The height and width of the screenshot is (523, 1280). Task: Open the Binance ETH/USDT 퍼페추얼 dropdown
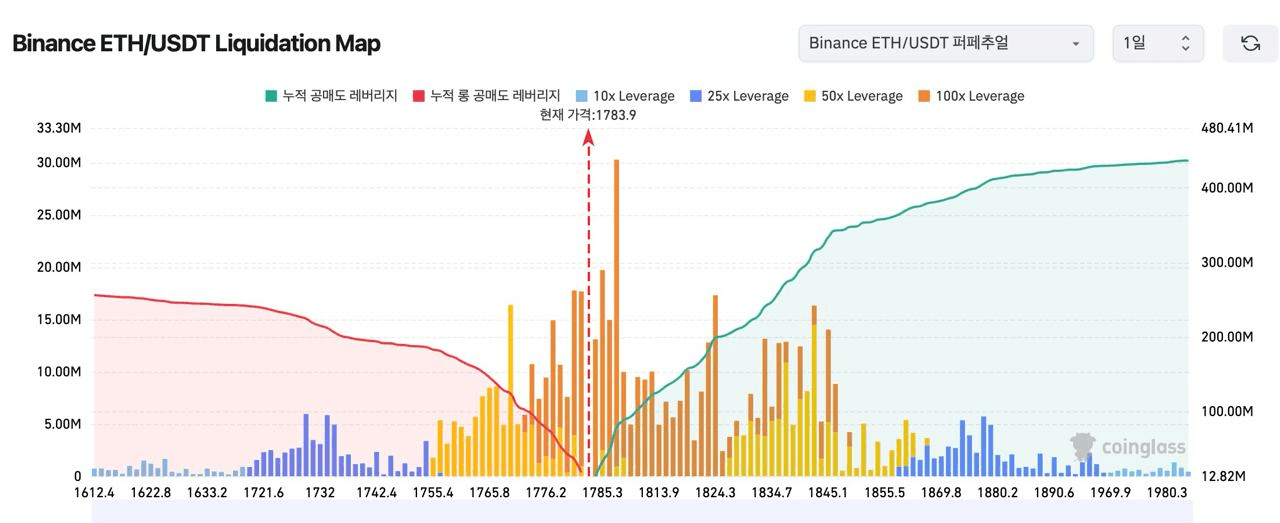(947, 44)
